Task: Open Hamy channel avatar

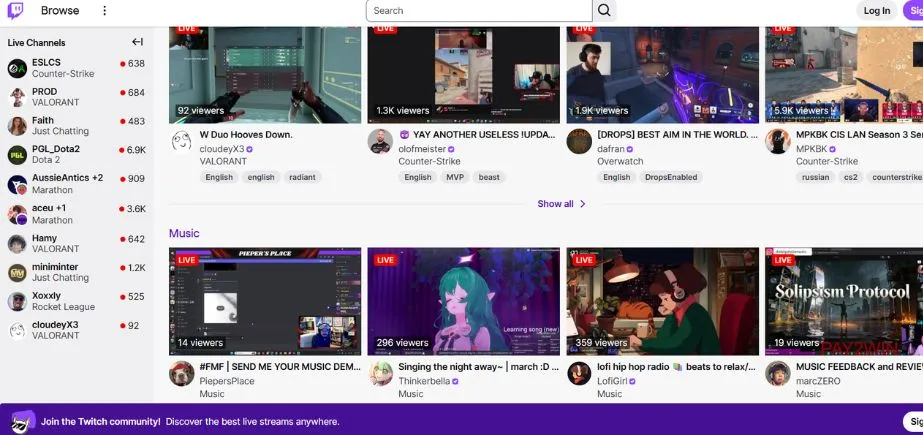Action: (x=17, y=244)
